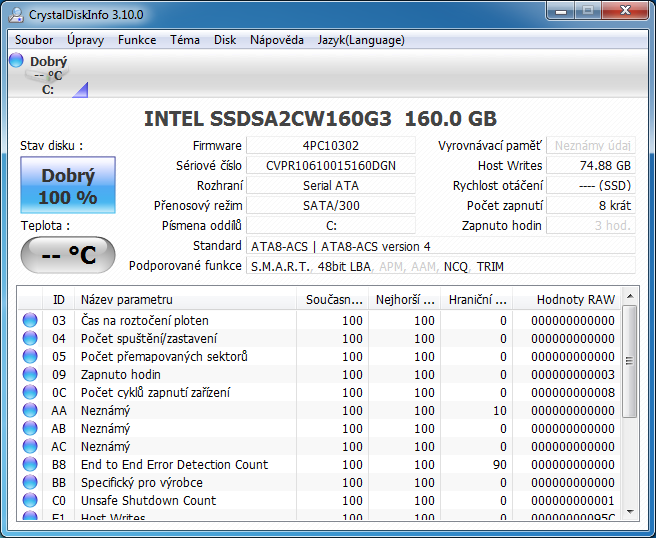Click the serial number field CVPR1061001516ODGN
This screenshot has height=538, width=656.
coord(330,165)
